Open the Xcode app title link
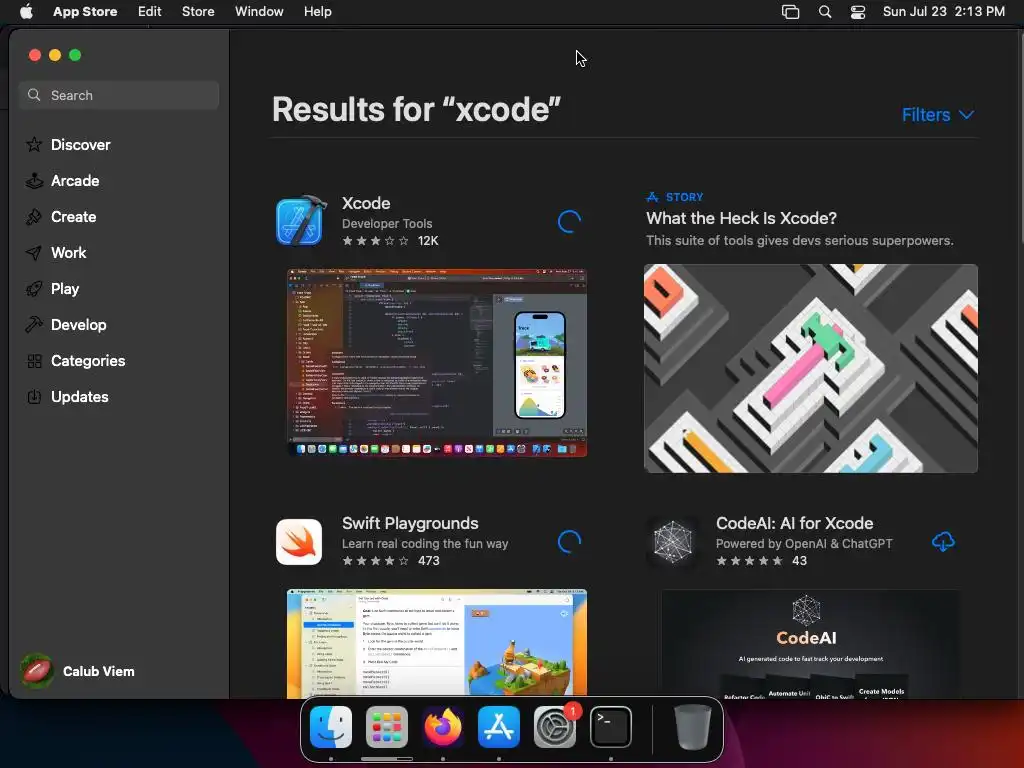The height and width of the screenshot is (768, 1024). (366, 203)
